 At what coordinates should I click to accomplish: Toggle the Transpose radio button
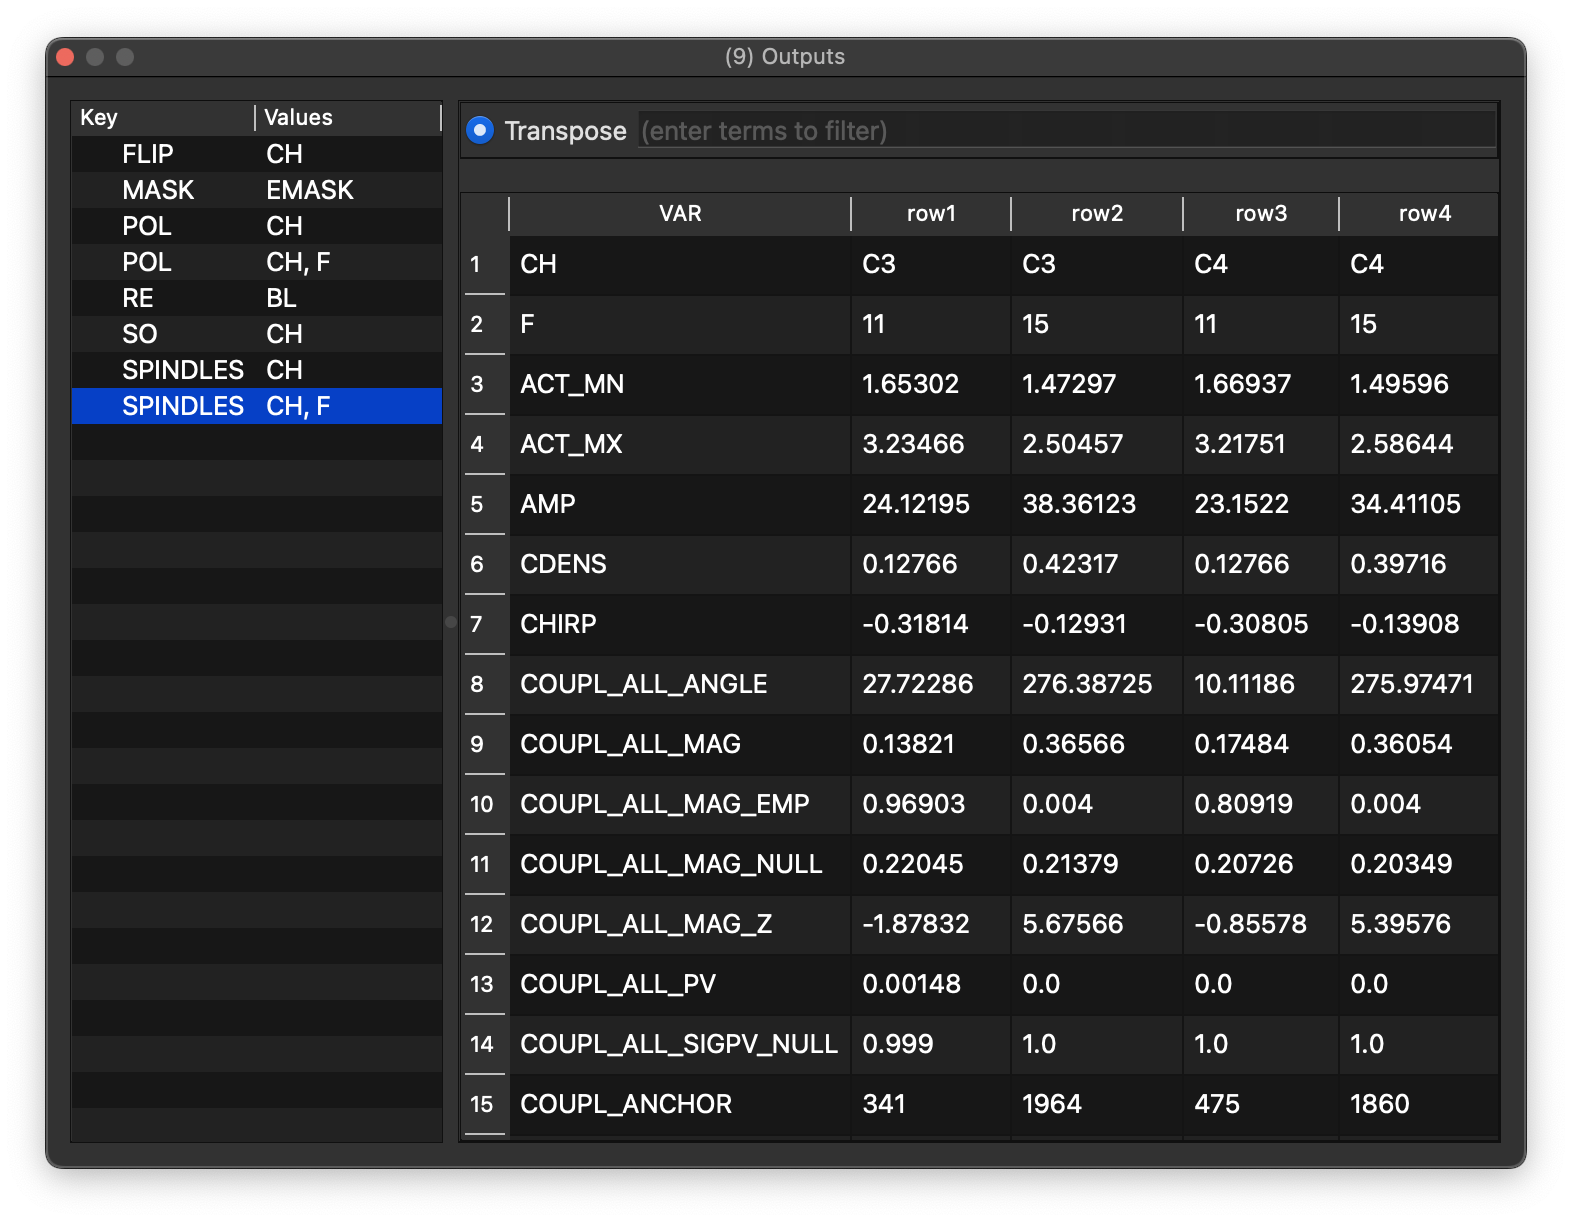481,131
